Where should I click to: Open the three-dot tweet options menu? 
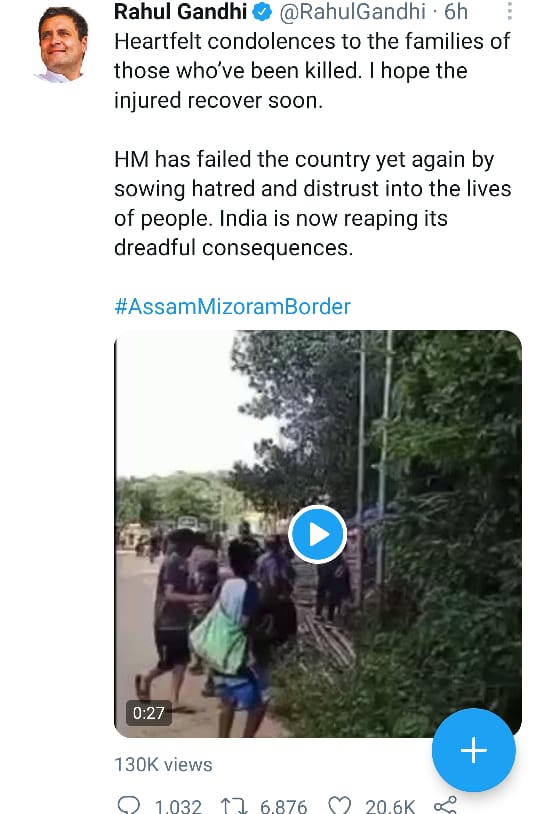510,11
